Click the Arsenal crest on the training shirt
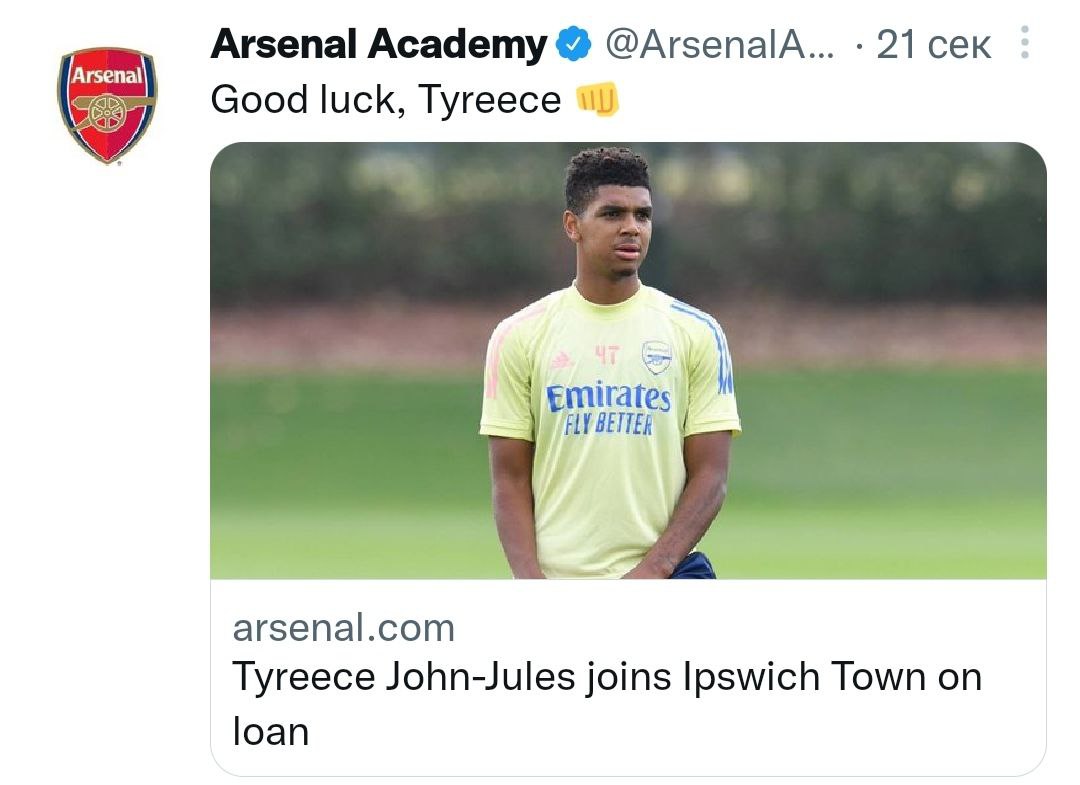This screenshot has width=1080, height=785. 656,357
